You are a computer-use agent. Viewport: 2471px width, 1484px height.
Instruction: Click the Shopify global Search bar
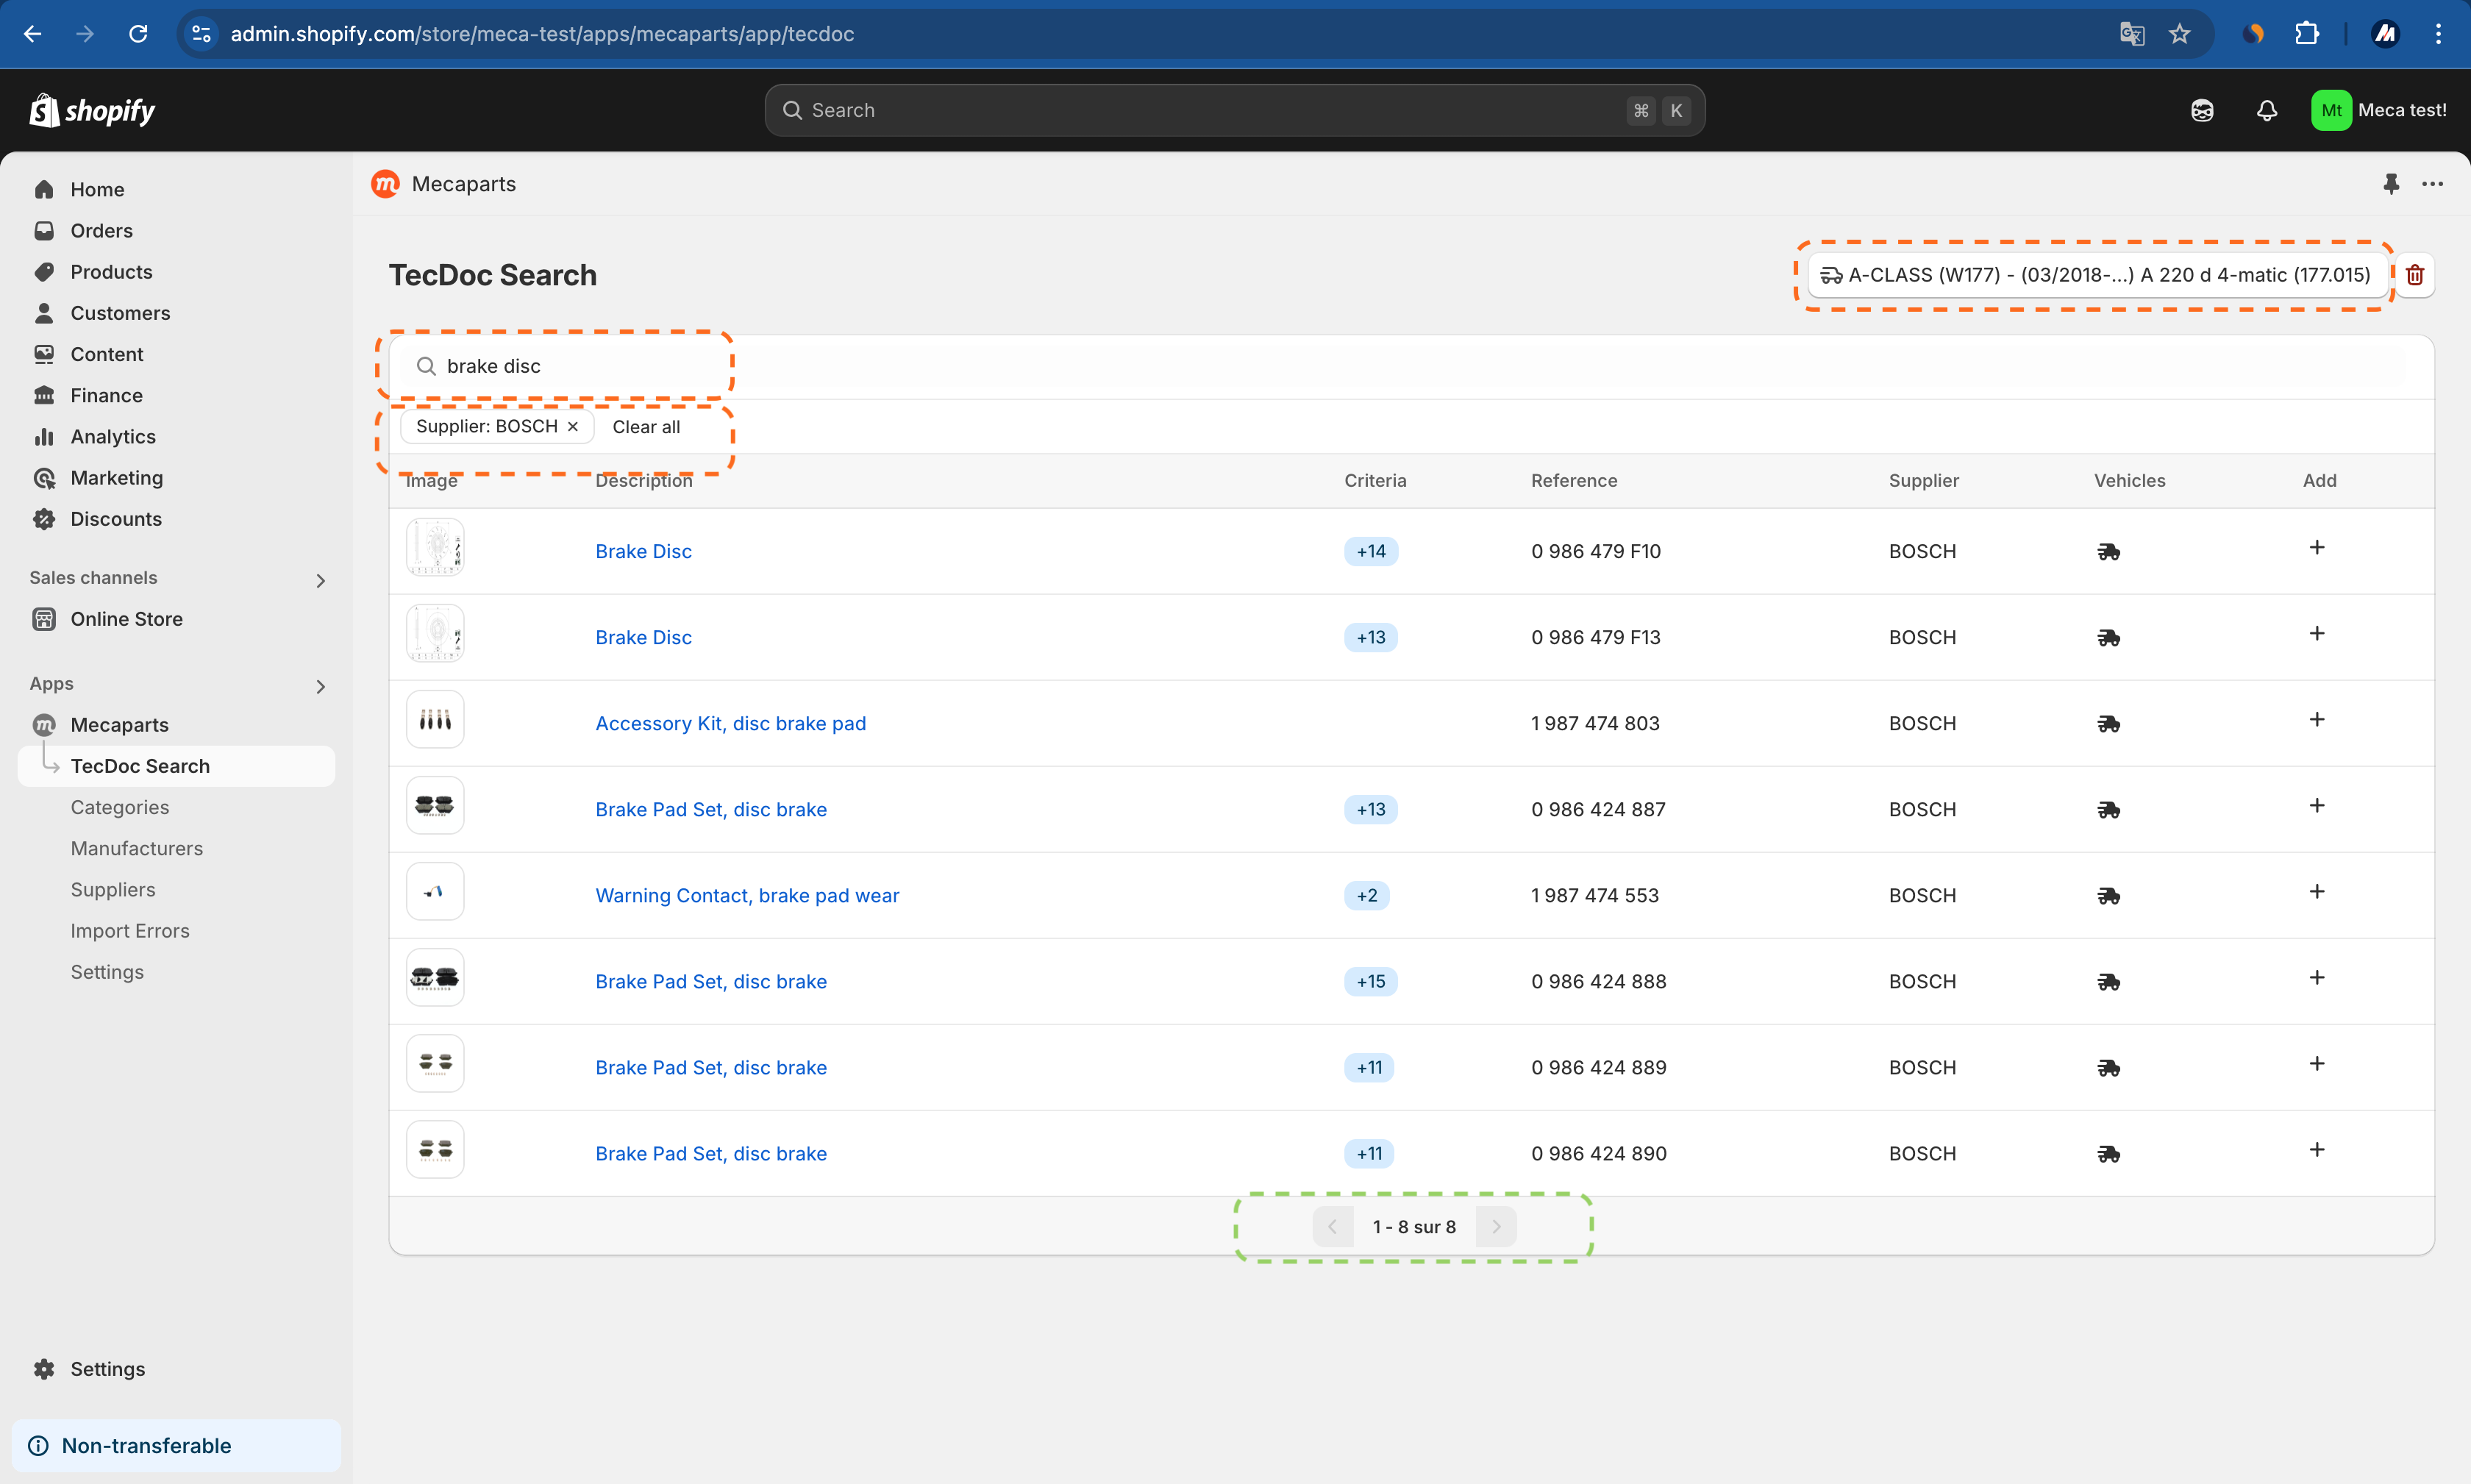click(1235, 110)
